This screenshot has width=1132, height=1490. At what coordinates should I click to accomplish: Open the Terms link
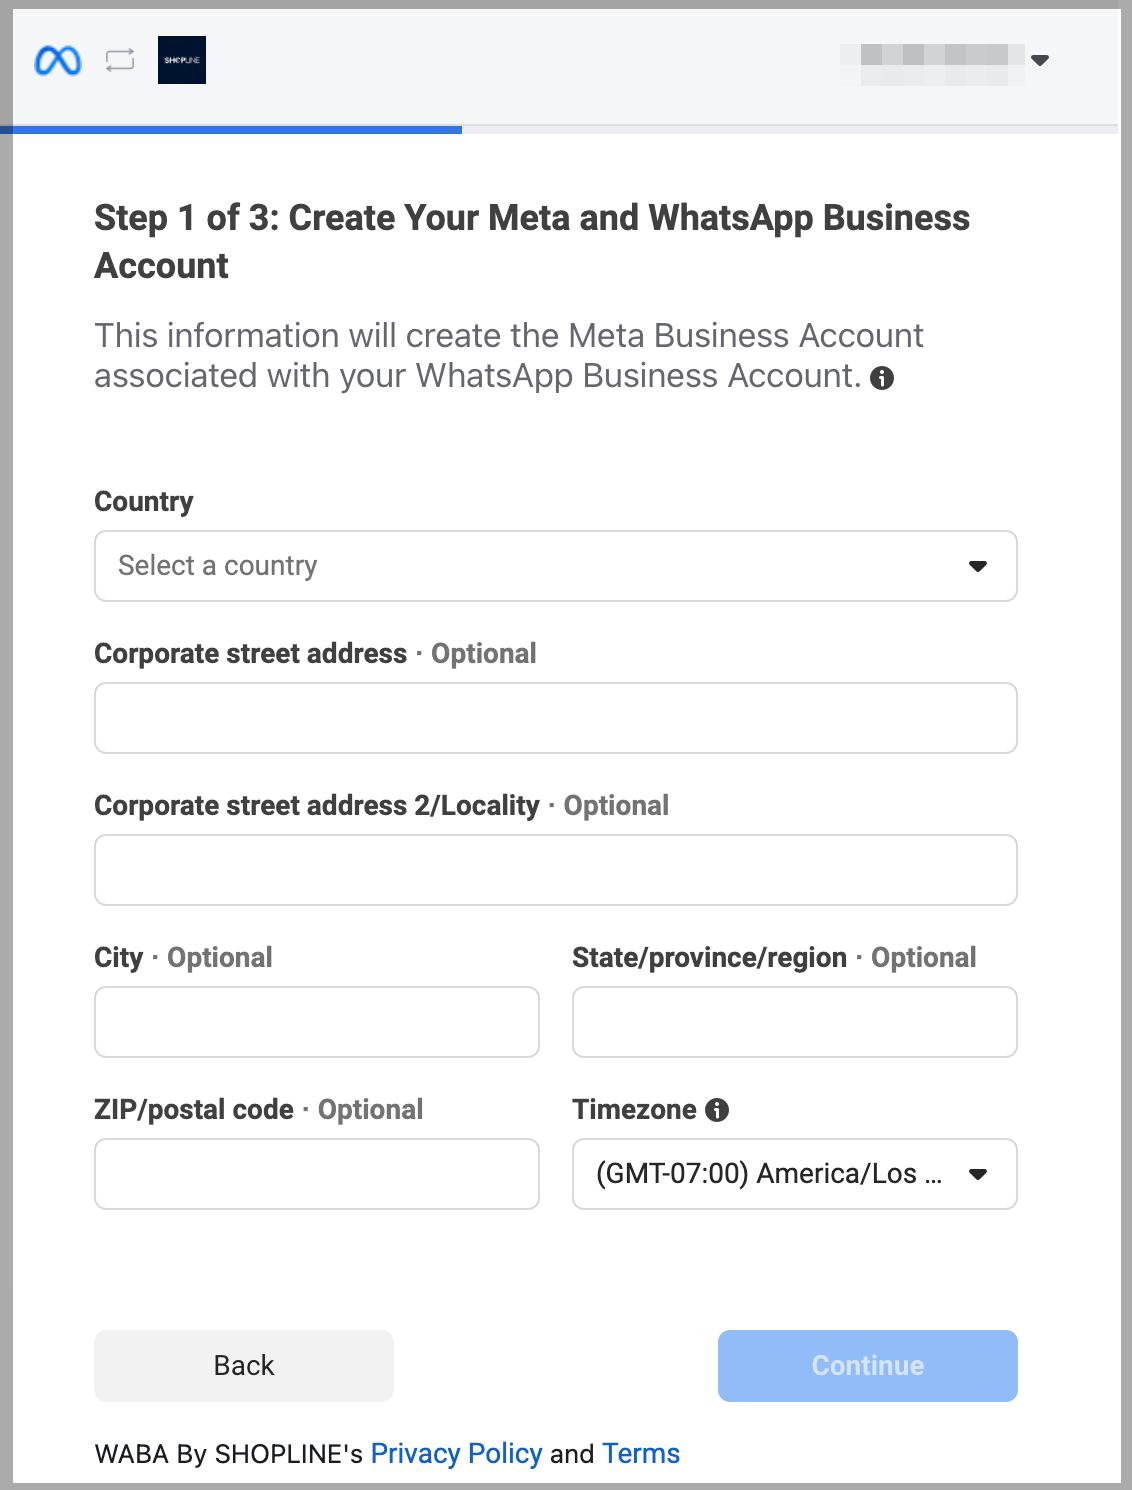(x=641, y=1454)
